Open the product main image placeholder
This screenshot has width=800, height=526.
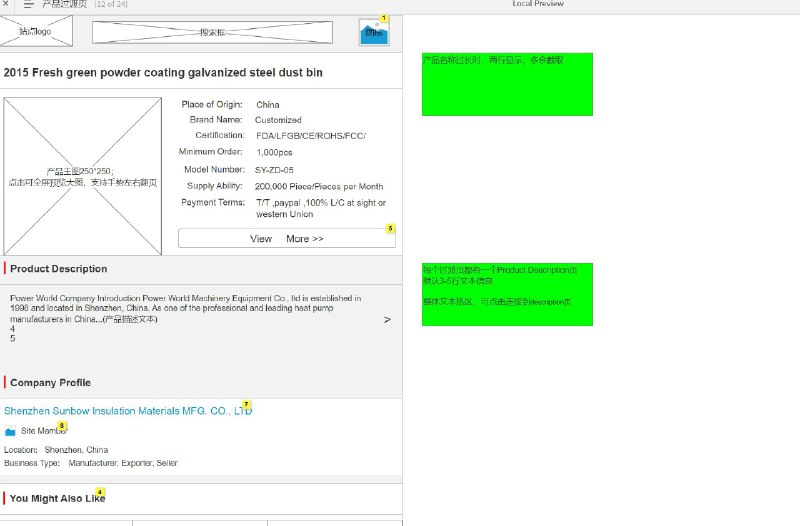pos(83,176)
